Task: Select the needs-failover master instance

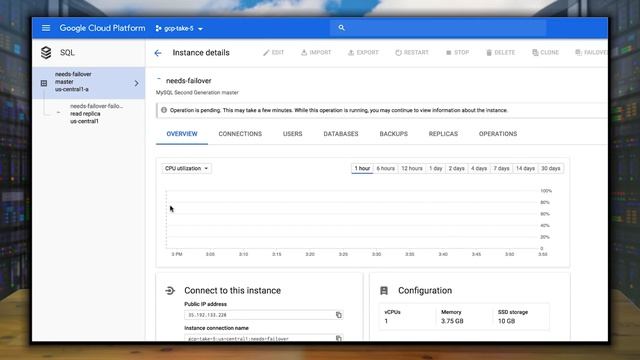Action: 89,83
